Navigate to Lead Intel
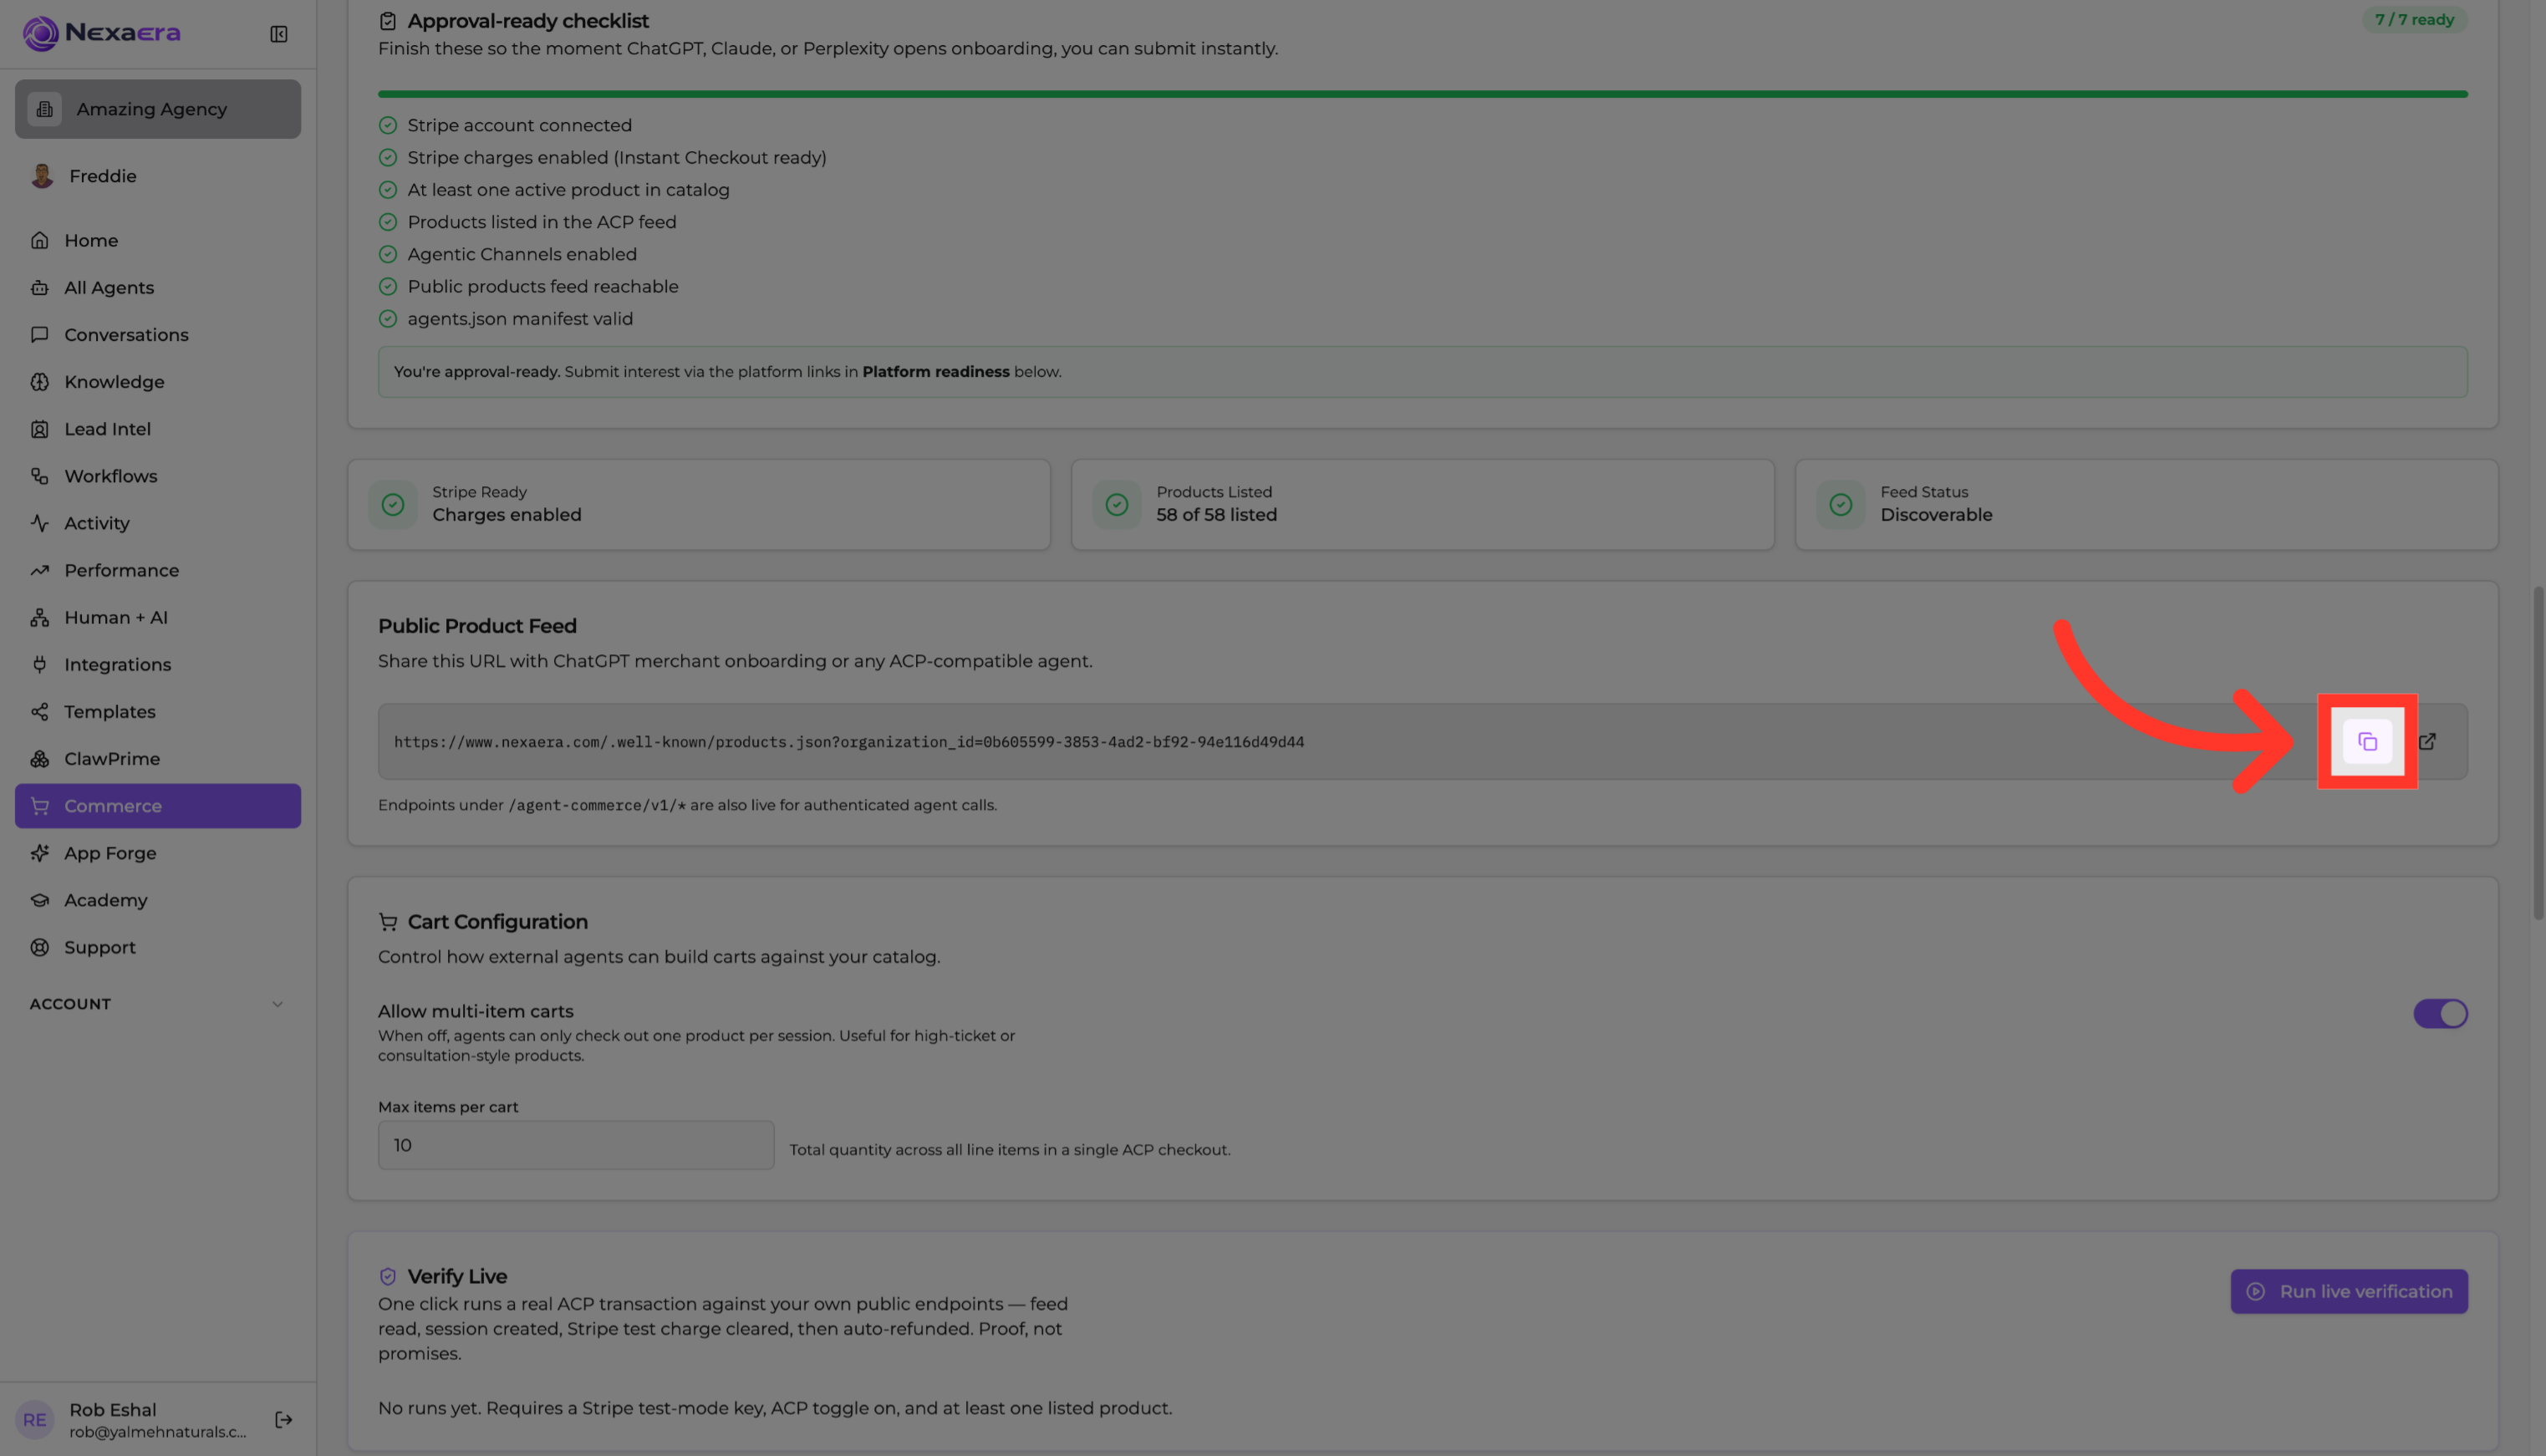This screenshot has height=1456, width=2546. [x=158, y=429]
